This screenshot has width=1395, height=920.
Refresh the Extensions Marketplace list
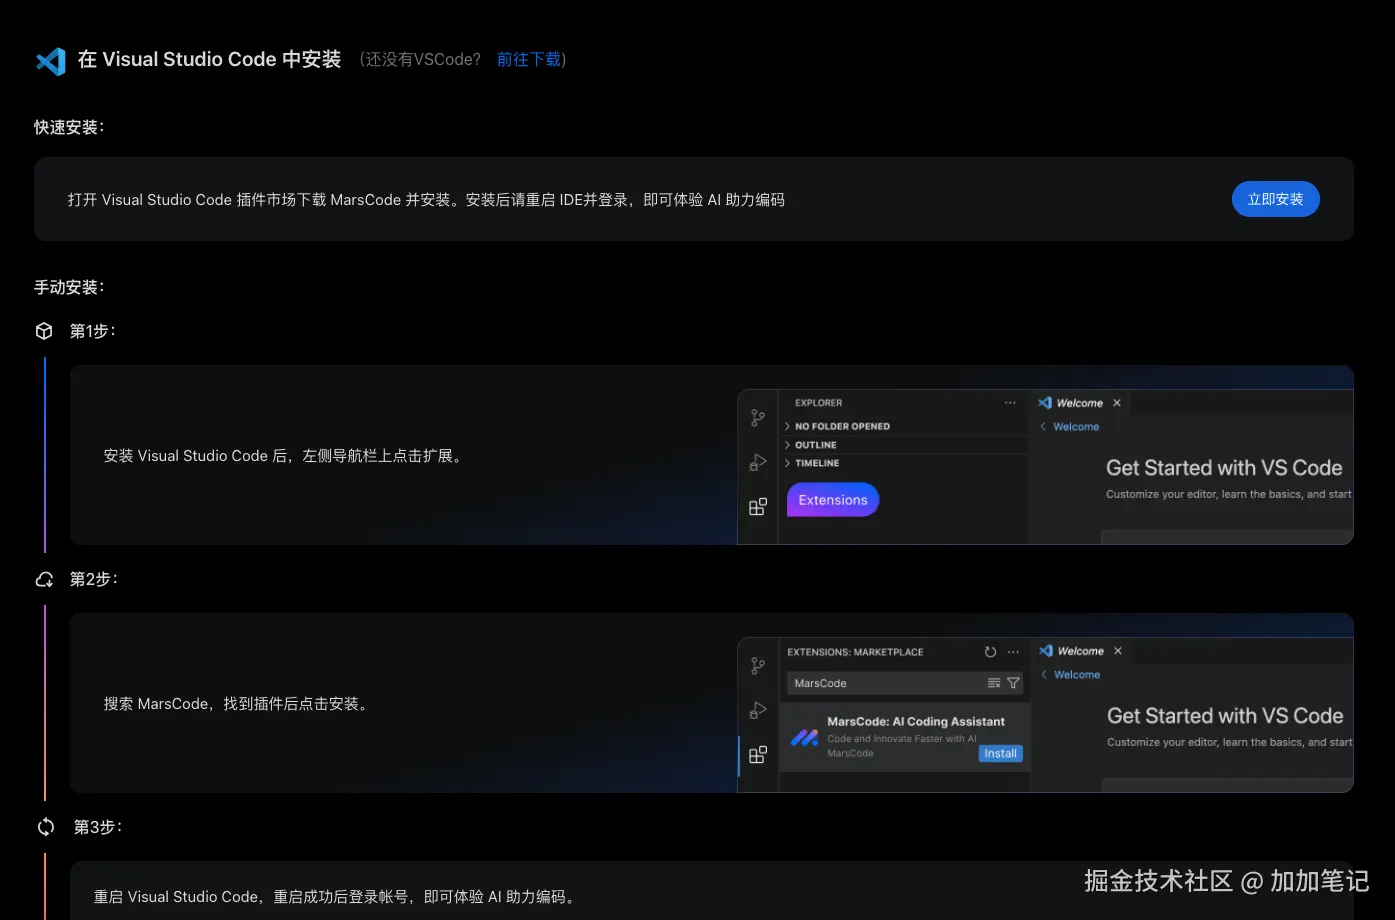[990, 652]
